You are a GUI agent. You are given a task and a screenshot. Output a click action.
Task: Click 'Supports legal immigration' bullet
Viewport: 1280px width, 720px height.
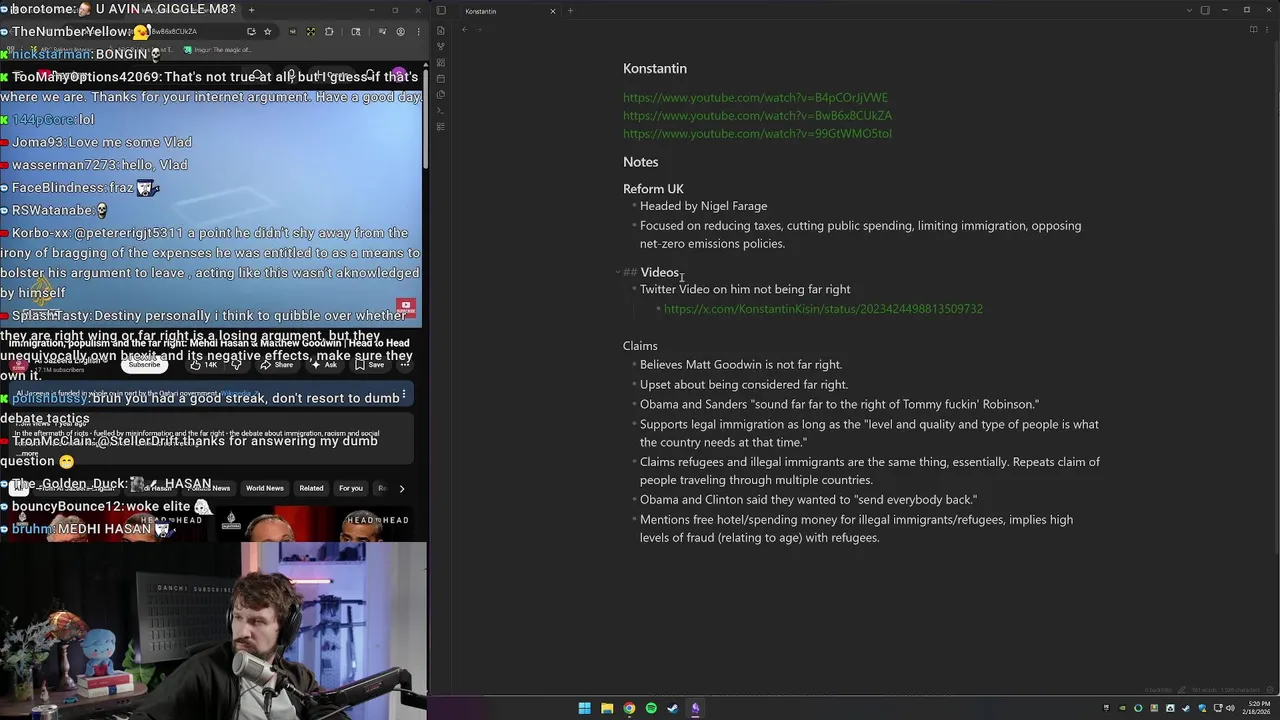coord(869,434)
